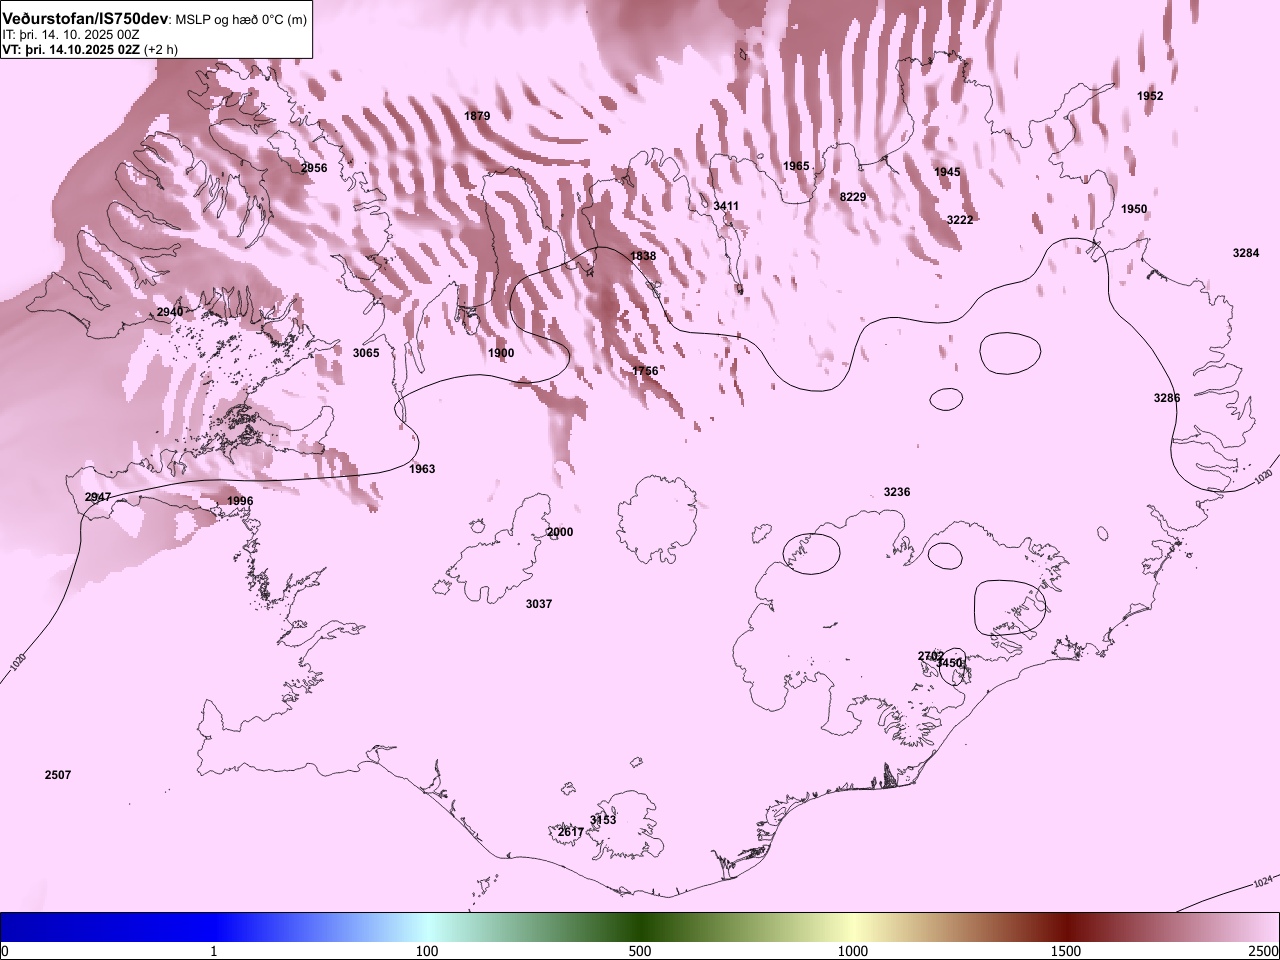Screen dimensions: 1280x960
Task: Click the 3222 height label
Action: pyautogui.click(x=960, y=220)
